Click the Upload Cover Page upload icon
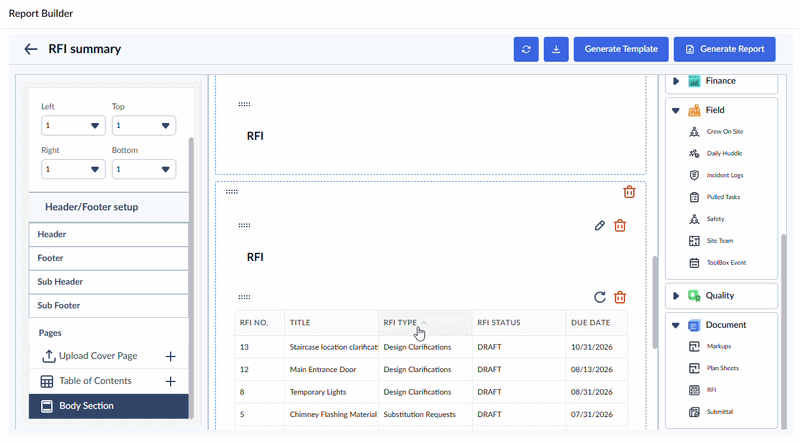 [x=48, y=356]
